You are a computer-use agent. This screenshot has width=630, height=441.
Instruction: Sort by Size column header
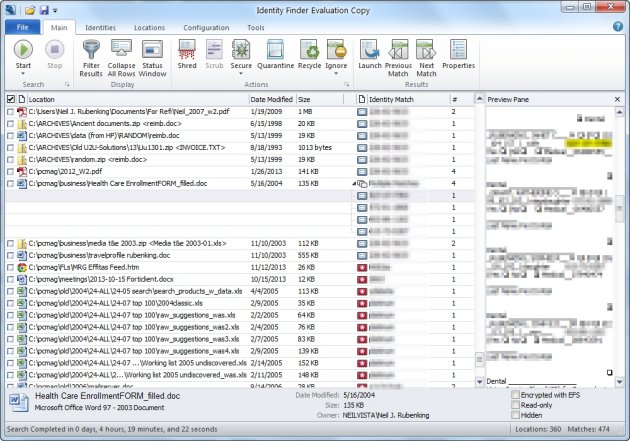pyautogui.click(x=319, y=99)
